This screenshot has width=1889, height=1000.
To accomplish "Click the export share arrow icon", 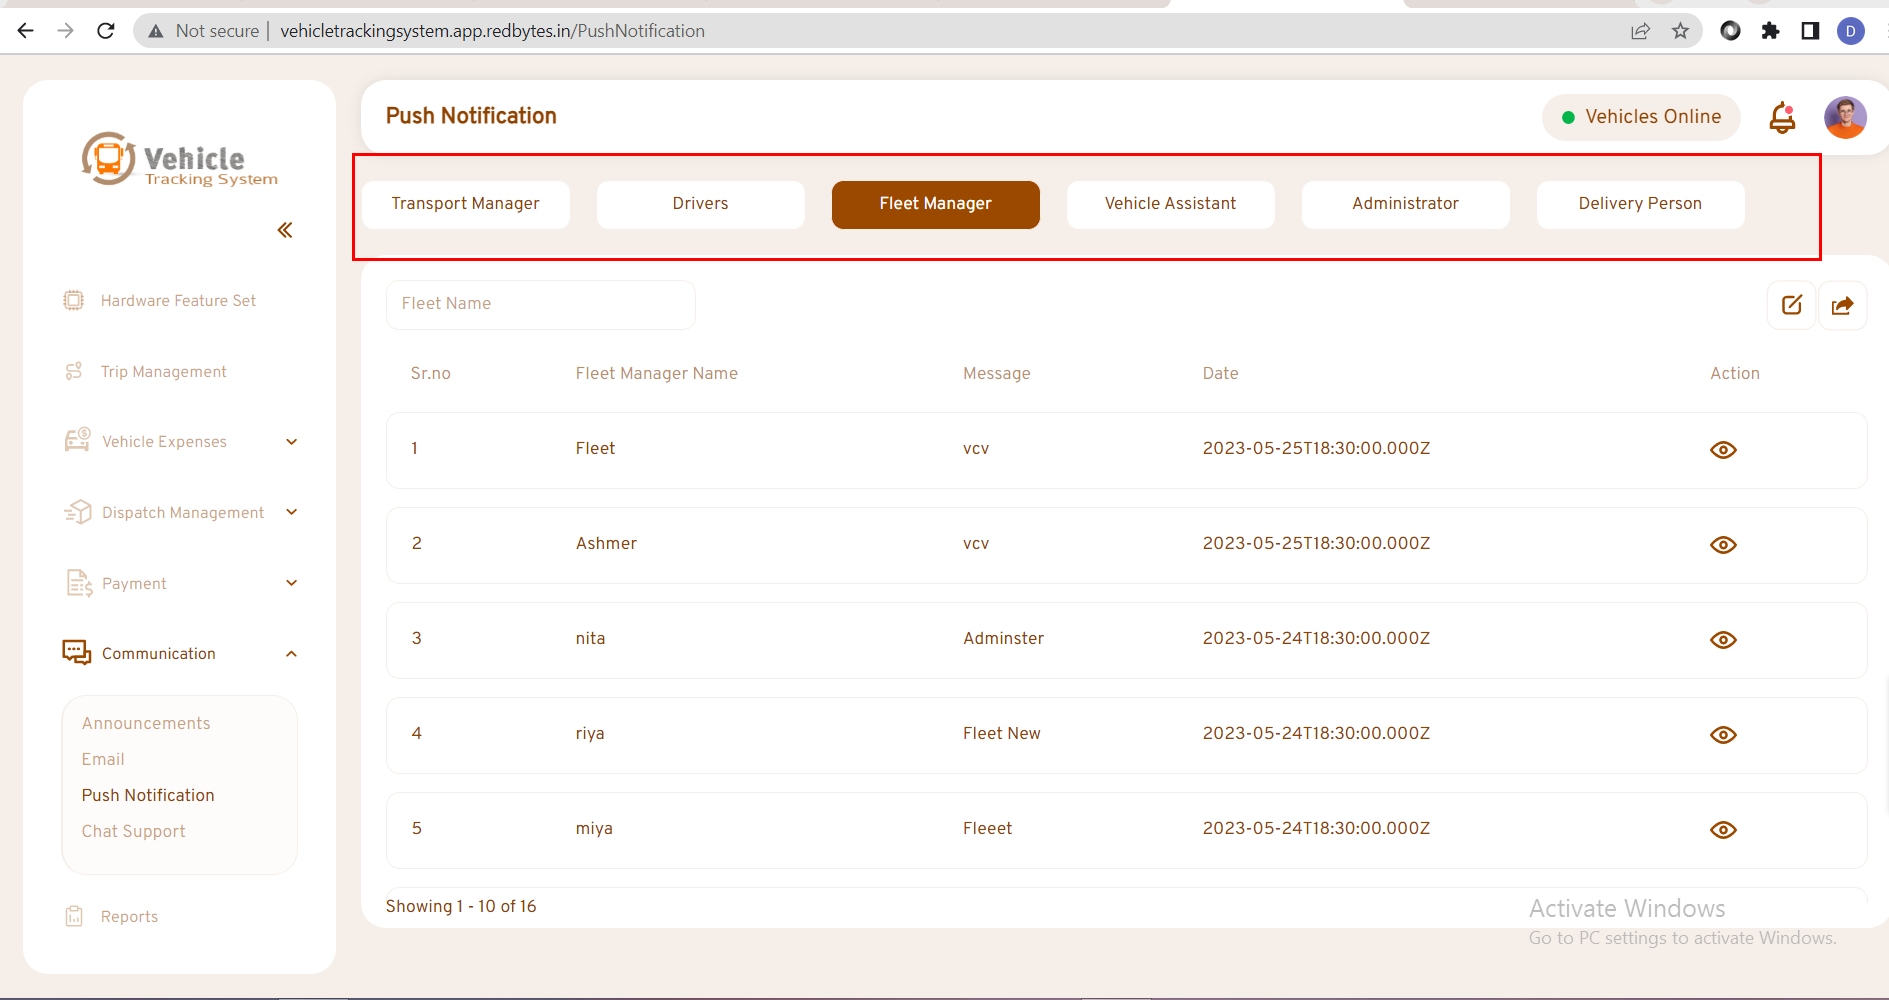I will (1842, 305).
